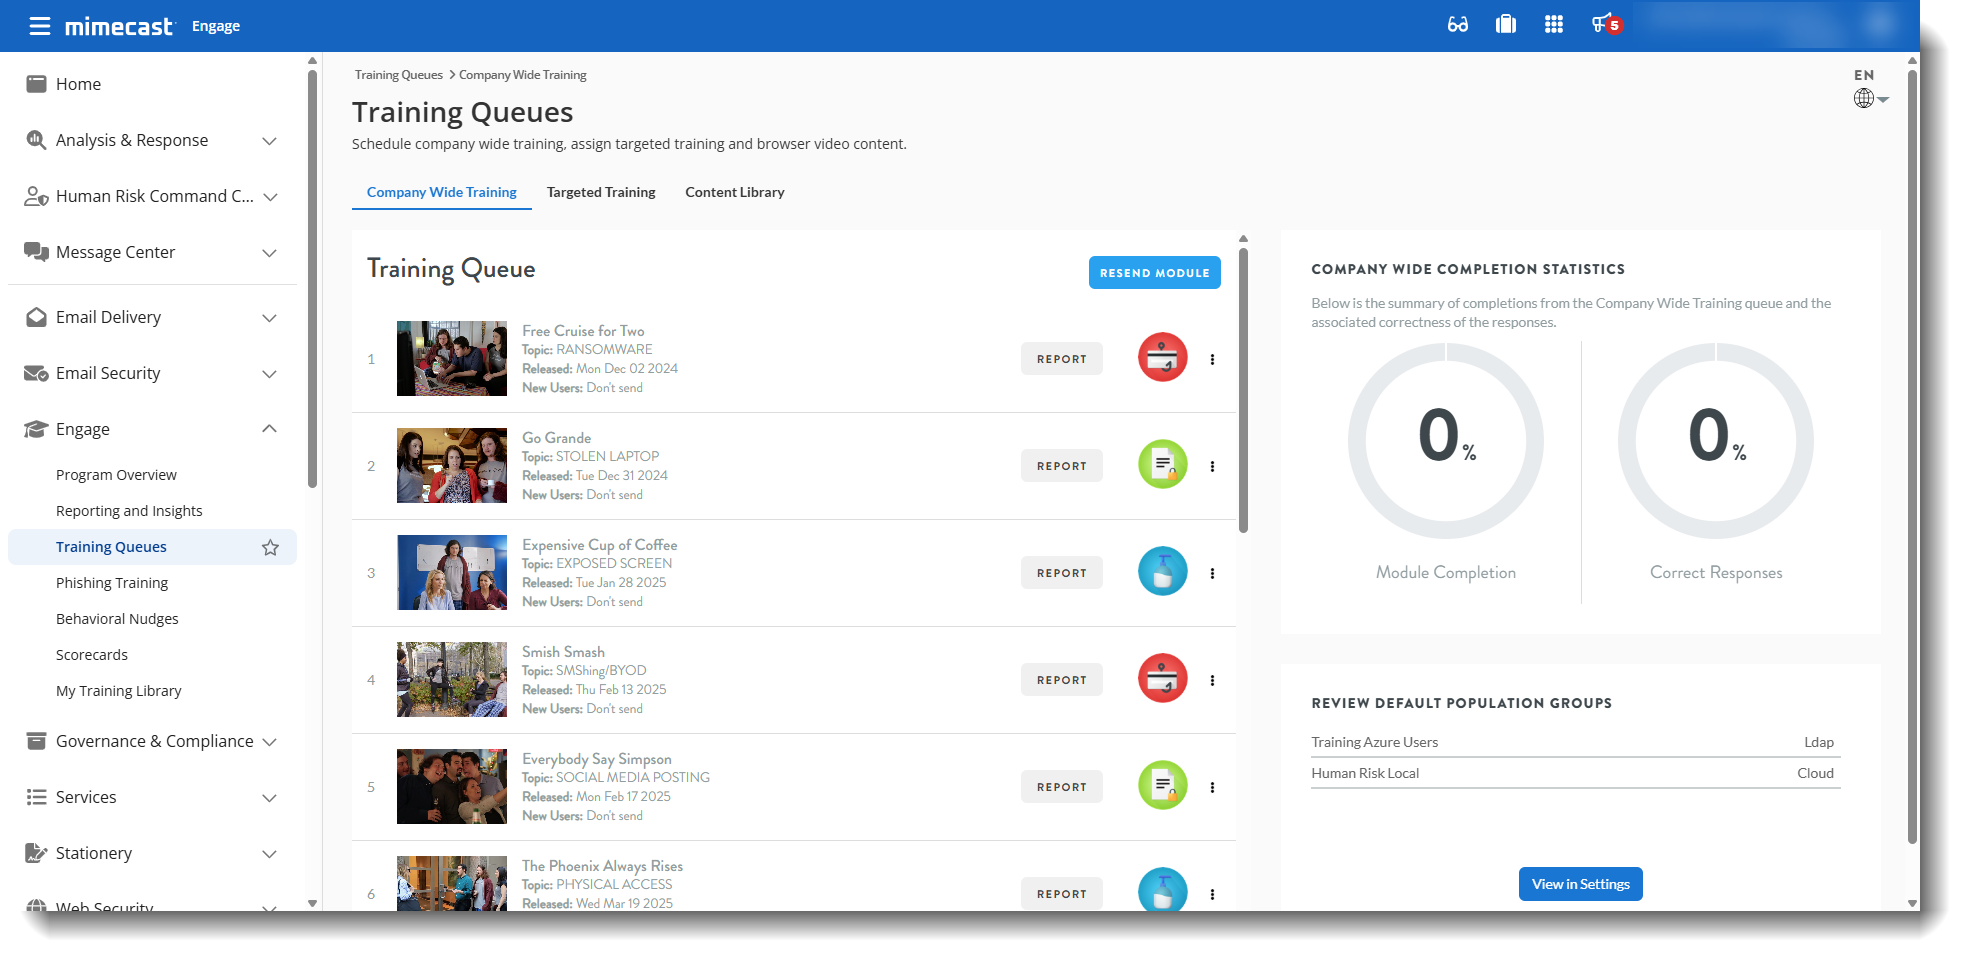Open the hamburger navigation menu
This screenshot has height=961, width=1970.
40,26
